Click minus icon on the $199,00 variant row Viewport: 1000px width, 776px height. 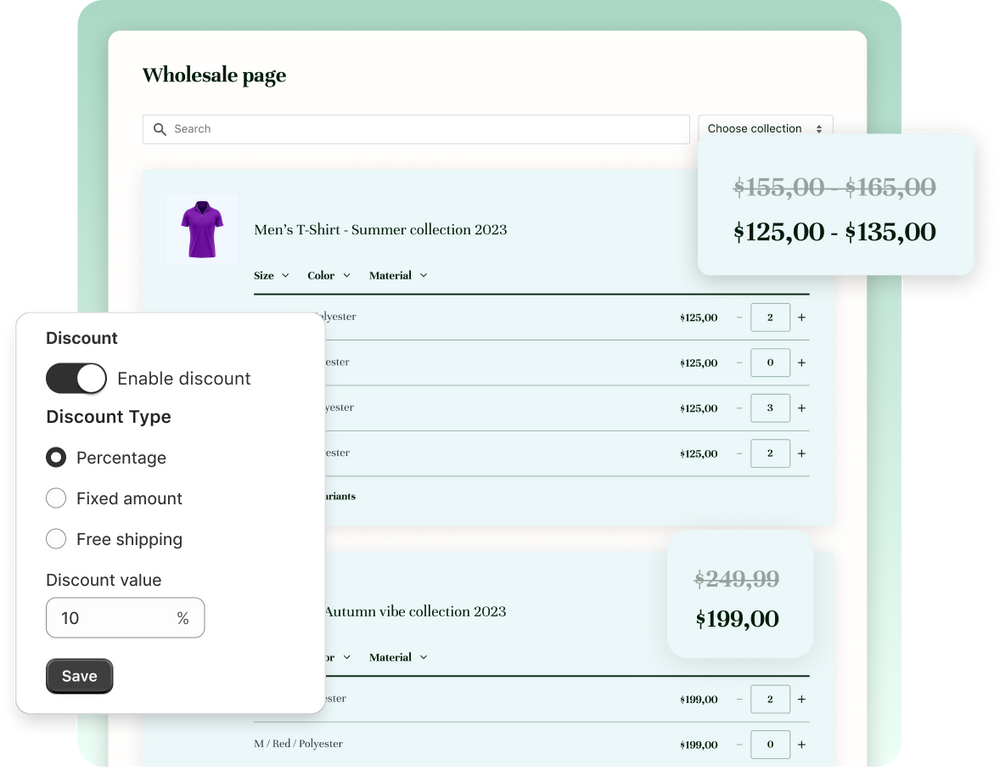740,699
